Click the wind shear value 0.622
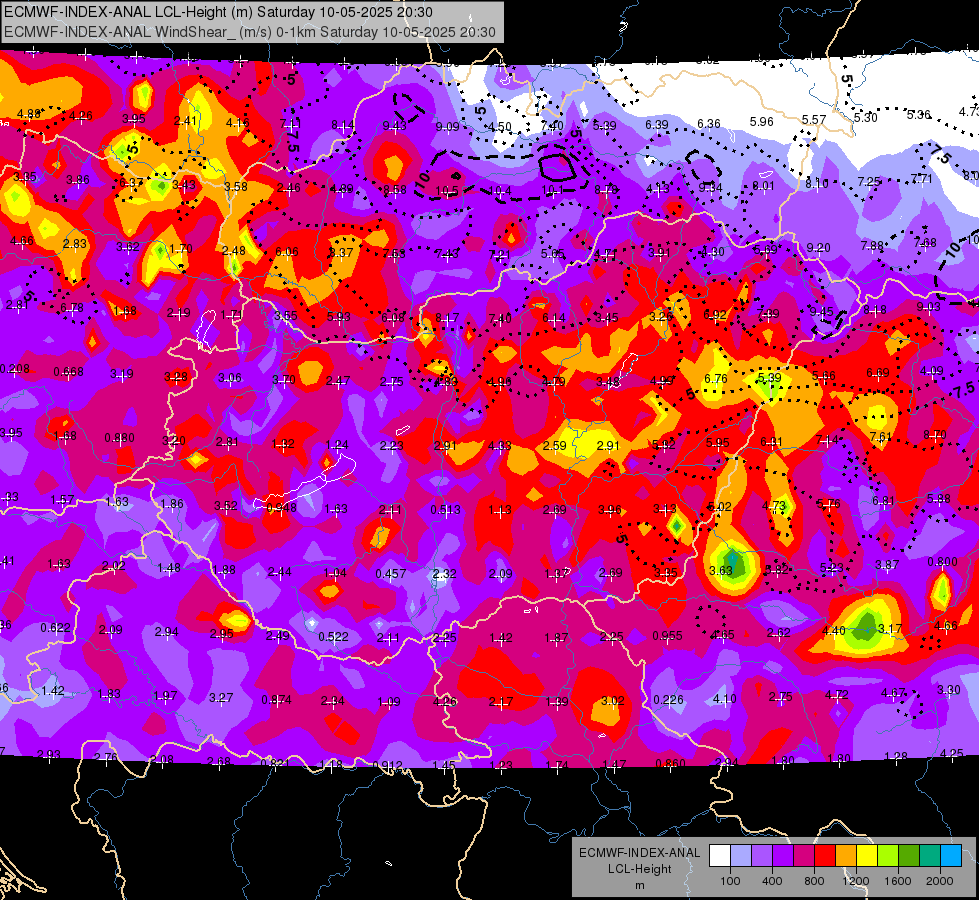Viewport: 979px width, 900px height. 56,628
